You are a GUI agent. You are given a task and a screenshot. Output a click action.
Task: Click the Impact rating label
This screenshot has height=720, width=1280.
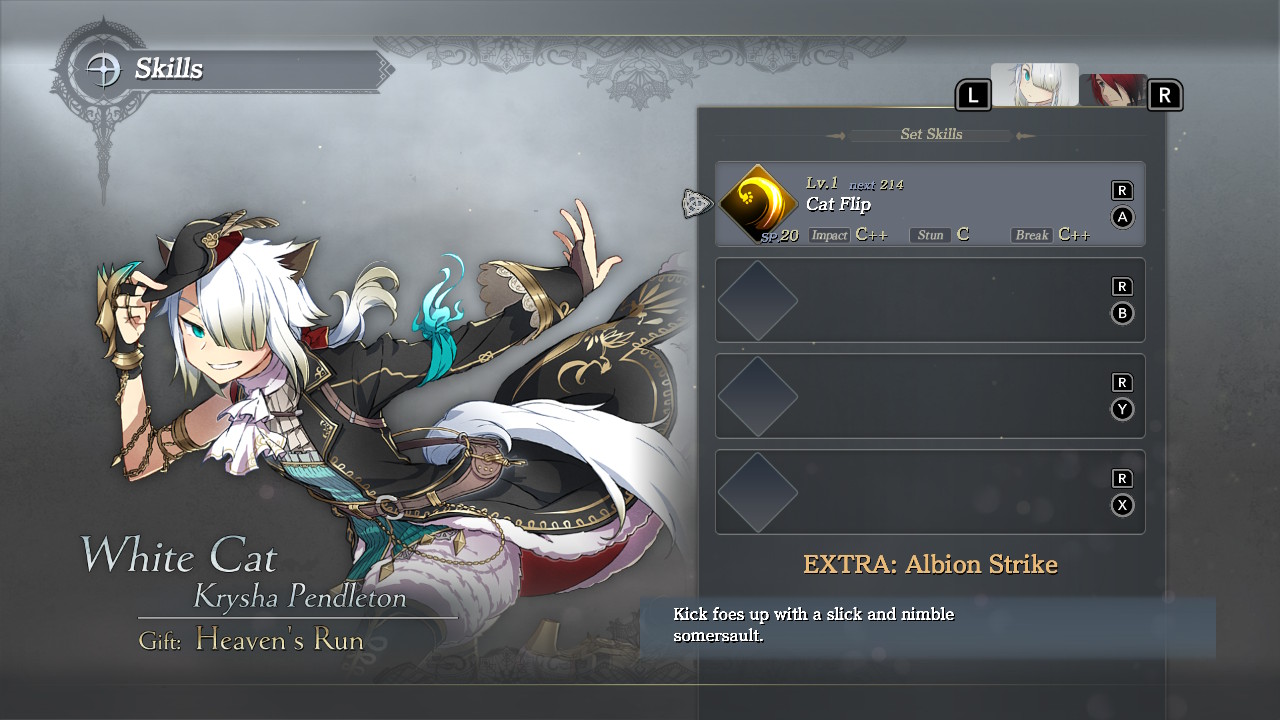829,235
